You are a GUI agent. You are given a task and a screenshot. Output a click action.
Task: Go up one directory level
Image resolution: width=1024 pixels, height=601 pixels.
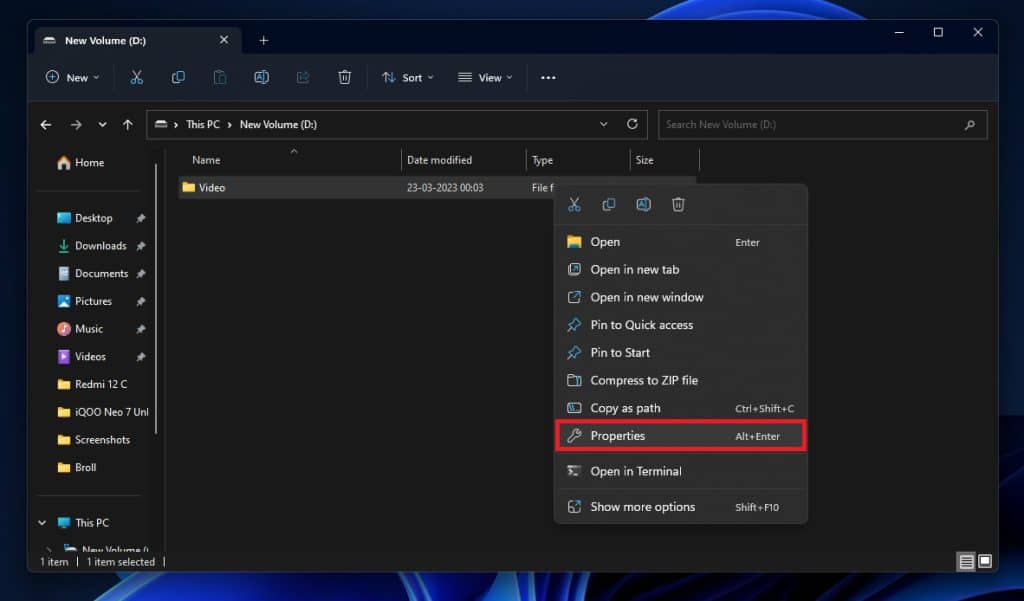pos(127,124)
